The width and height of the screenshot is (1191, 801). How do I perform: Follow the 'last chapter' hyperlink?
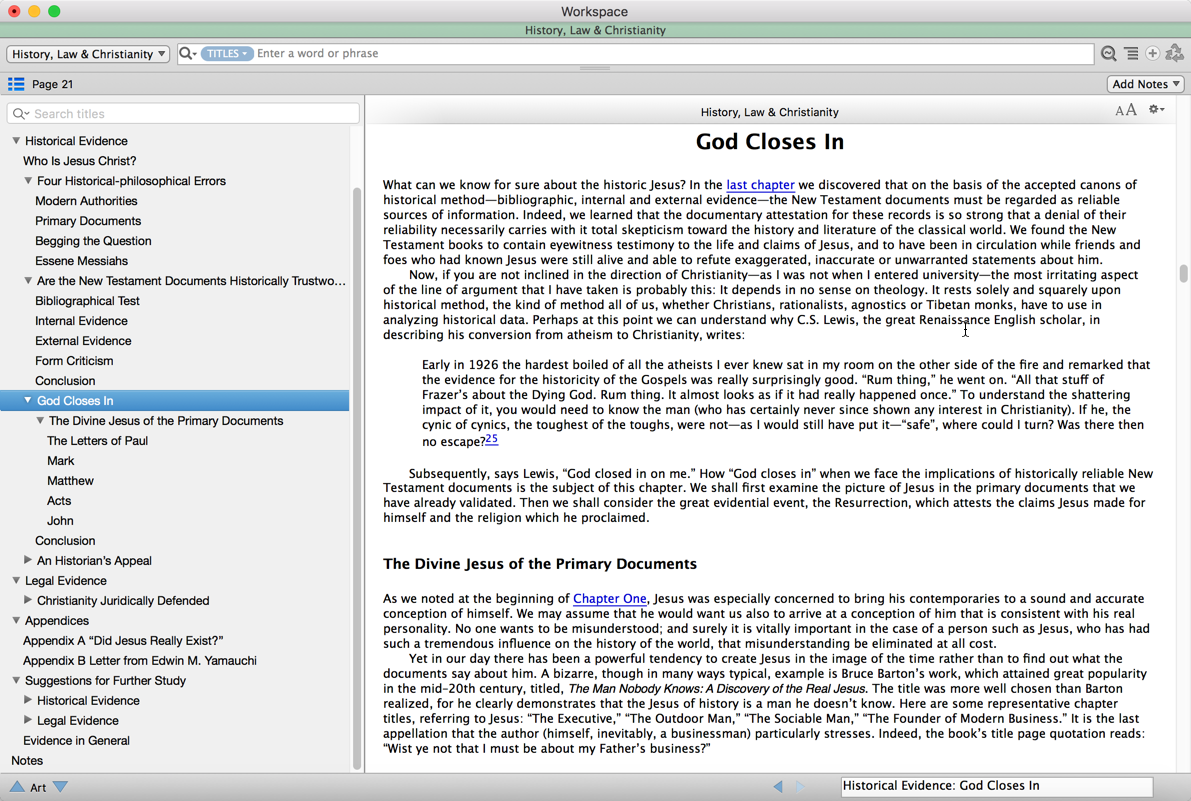pyautogui.click(x=760, y=184)
